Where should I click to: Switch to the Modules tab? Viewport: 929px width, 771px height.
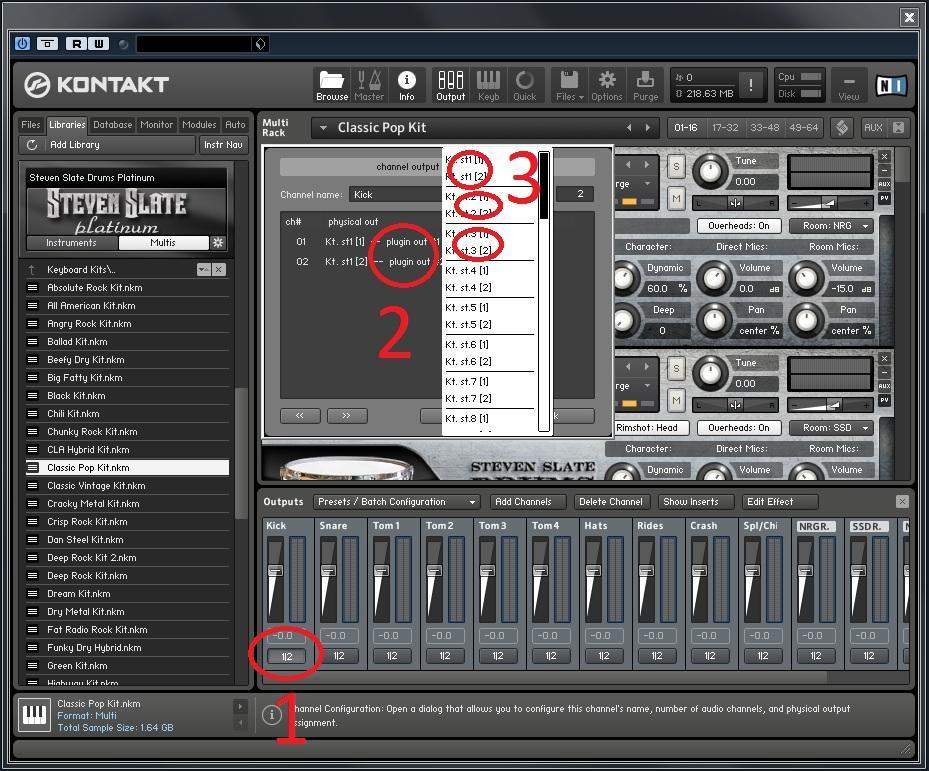(199, 124)
